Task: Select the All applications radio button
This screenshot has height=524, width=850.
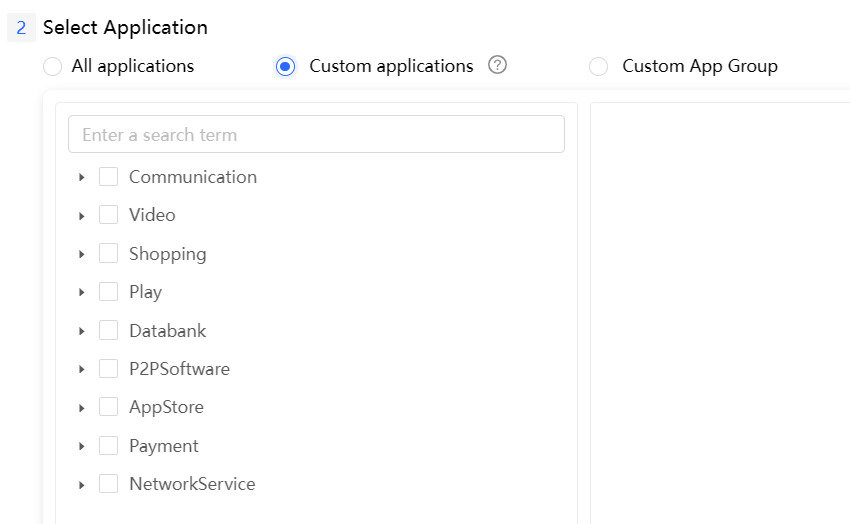Action: [53, 66]
